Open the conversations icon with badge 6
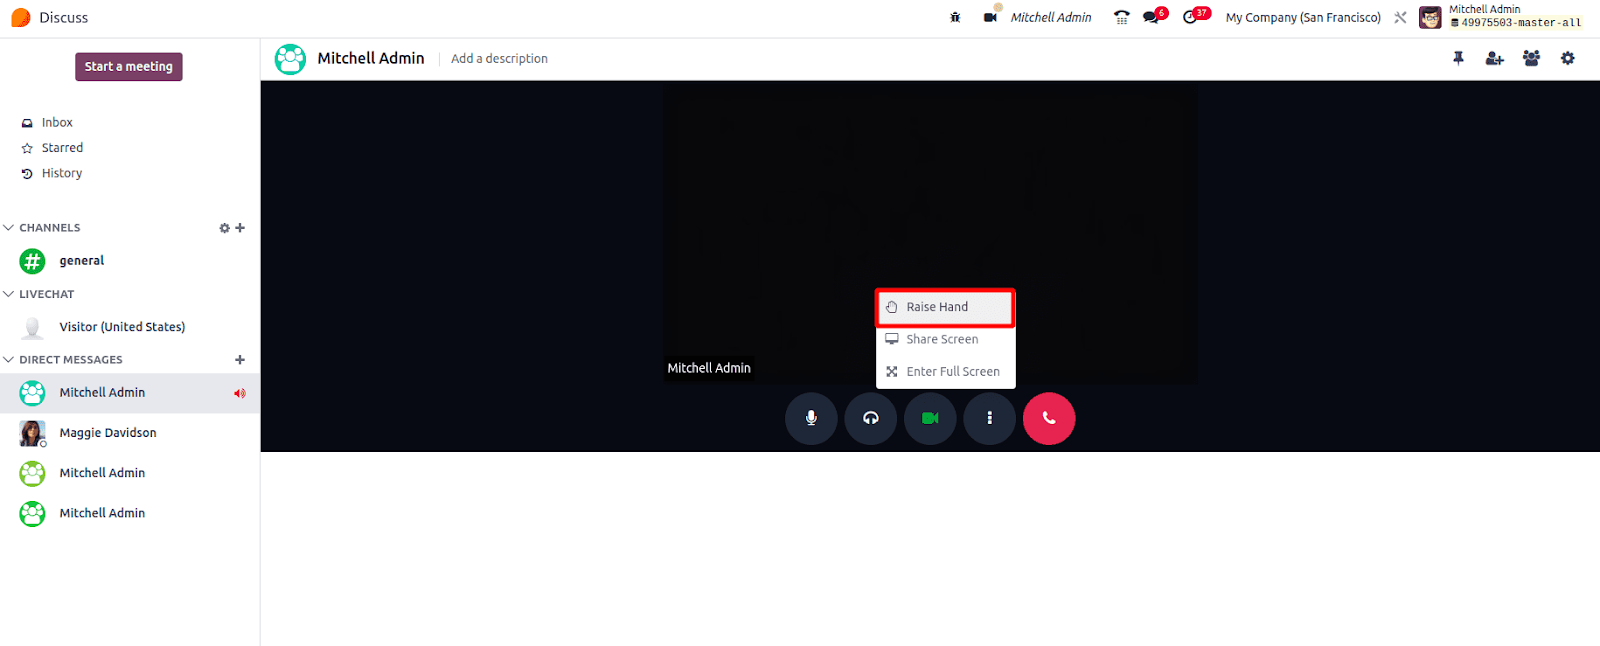Screen dimensions: 1600x646 [x=1155, y=16]
